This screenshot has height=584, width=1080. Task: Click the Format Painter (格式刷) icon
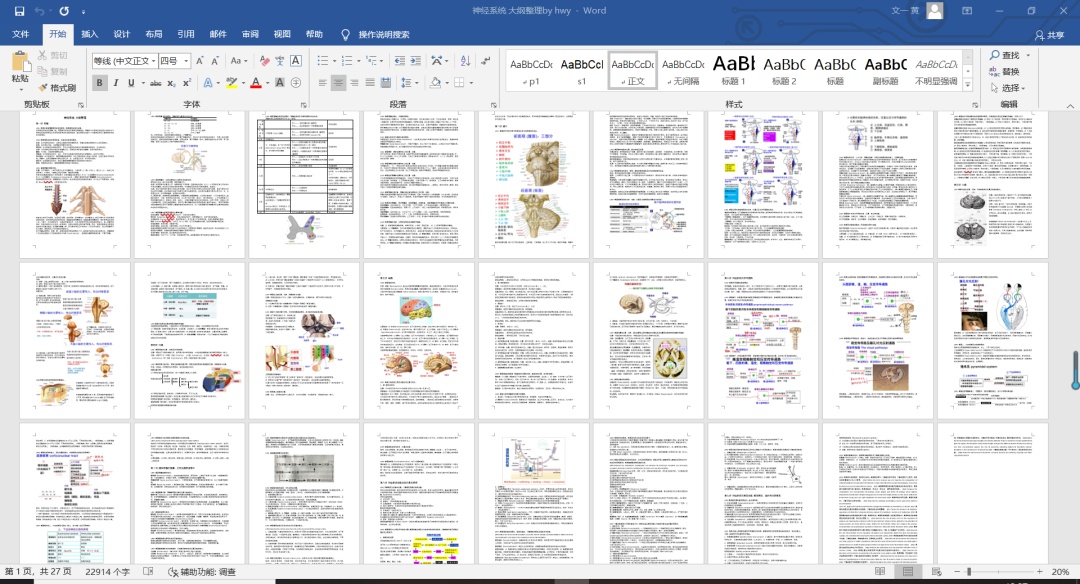click(42, 88)
